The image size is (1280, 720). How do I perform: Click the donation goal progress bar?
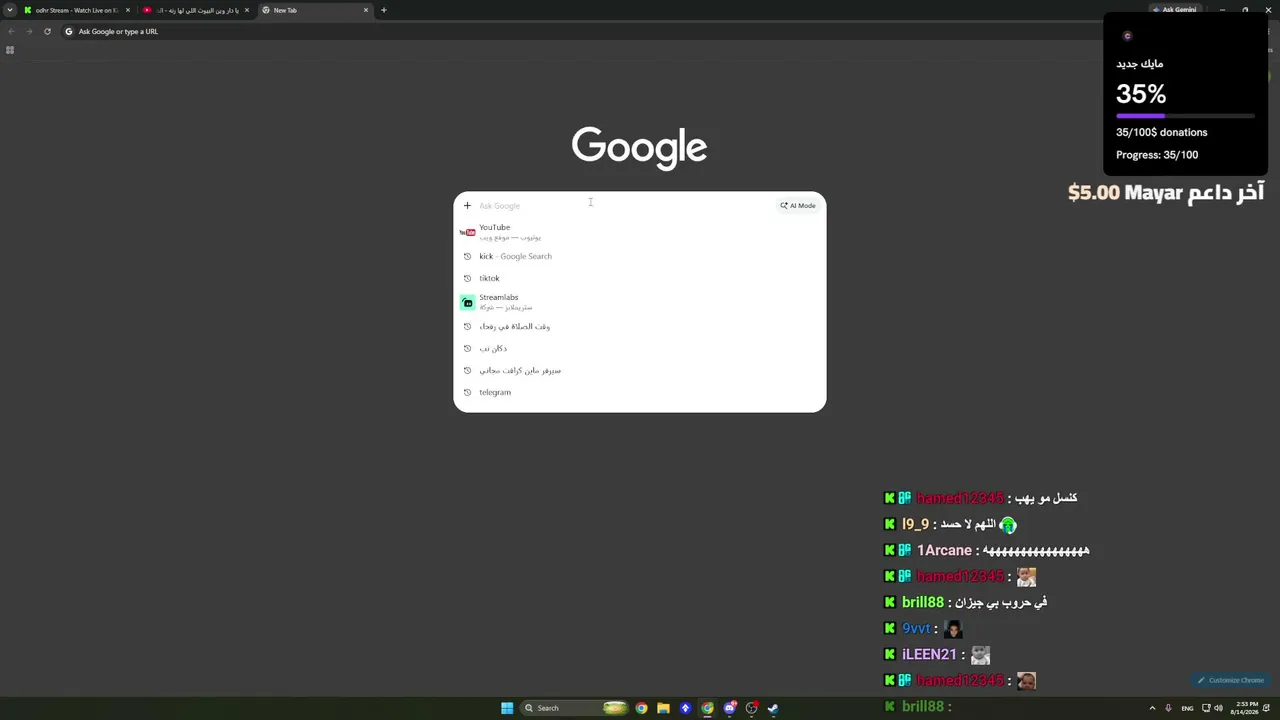pyautogui.click(x=1185, y=116)
